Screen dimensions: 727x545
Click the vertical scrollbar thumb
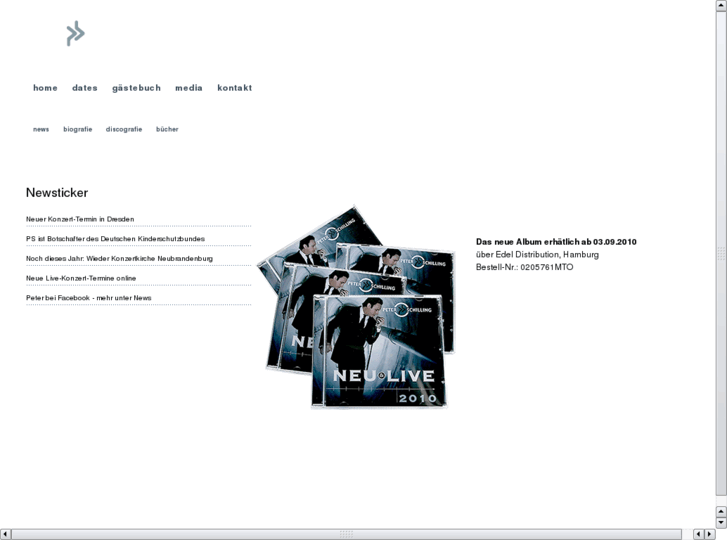point(721,253)
